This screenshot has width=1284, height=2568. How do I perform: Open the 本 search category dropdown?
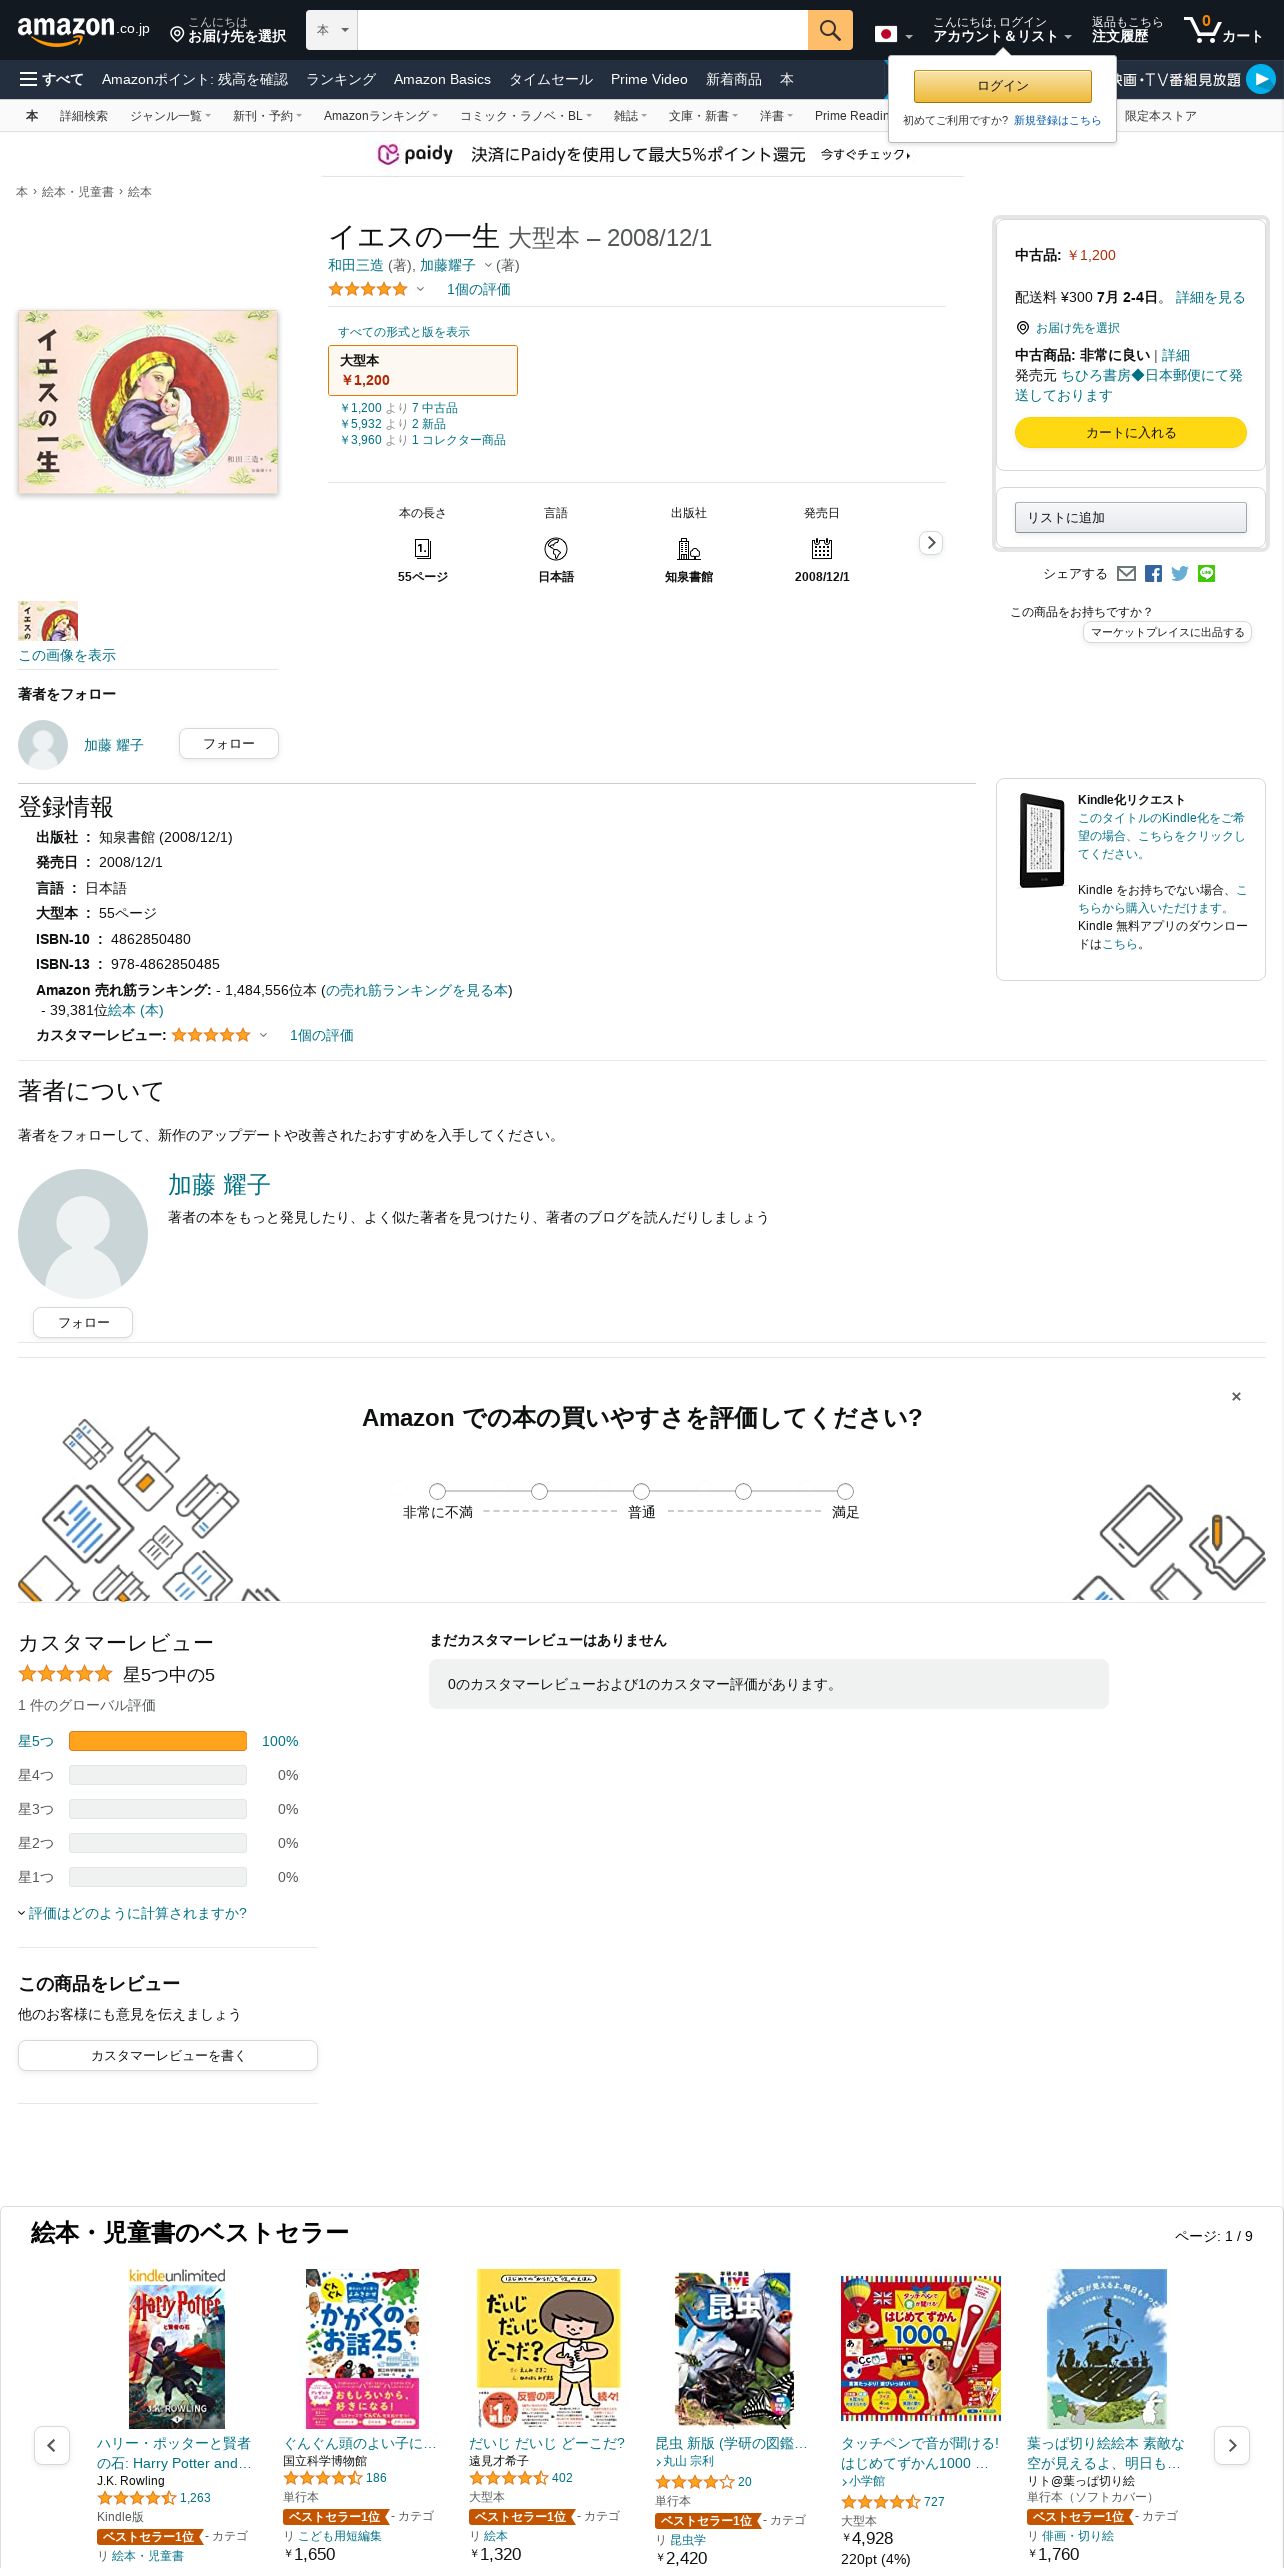331,30
